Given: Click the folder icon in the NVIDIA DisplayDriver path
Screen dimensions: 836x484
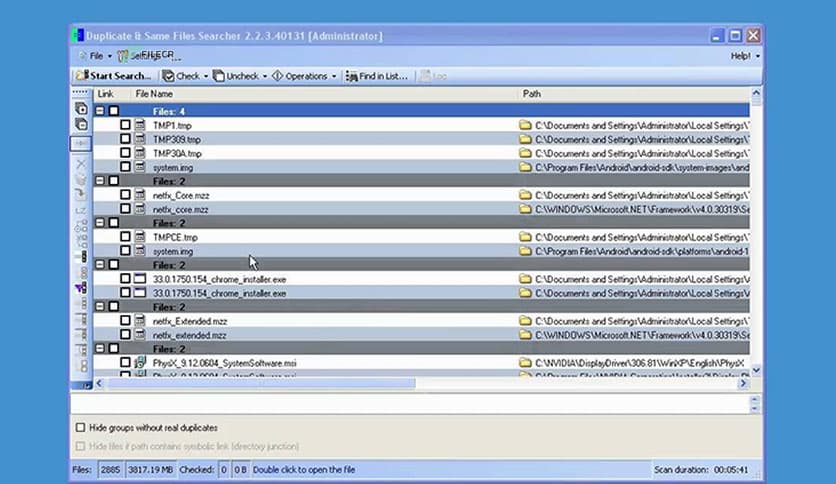Looking at the screenshot, I should [x=525, y=362].
